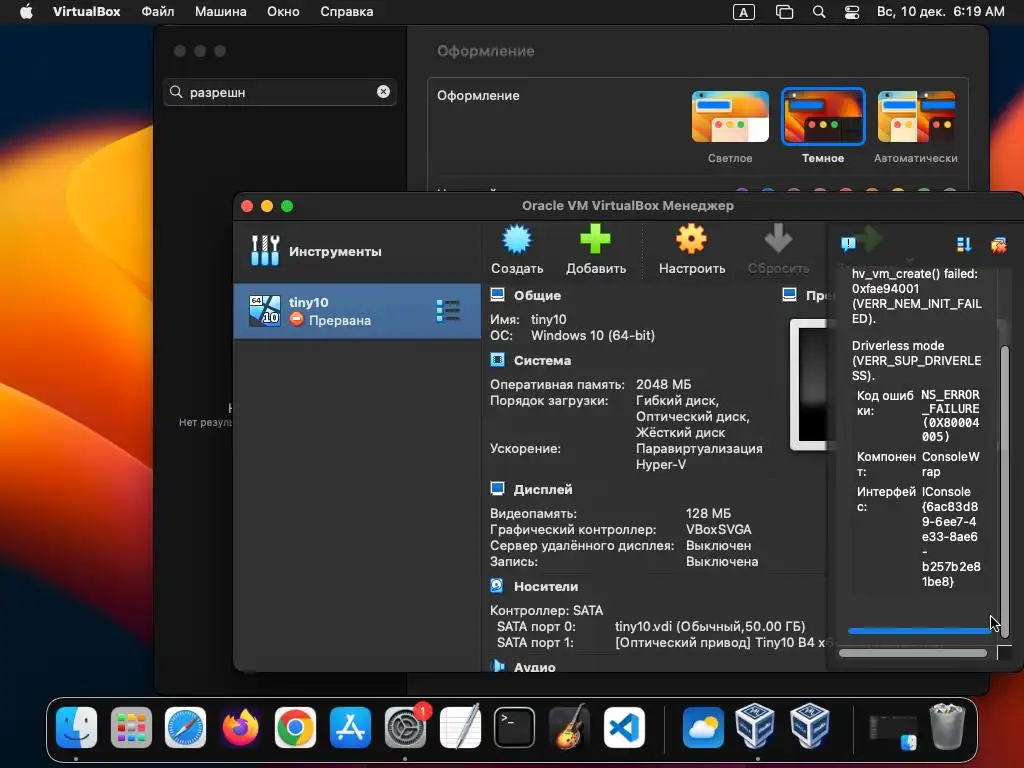Open Spotlight search in the menu bar
The width and height of the screenshot is (1024, 768).
pyautogui.click(x=819, y=12)
